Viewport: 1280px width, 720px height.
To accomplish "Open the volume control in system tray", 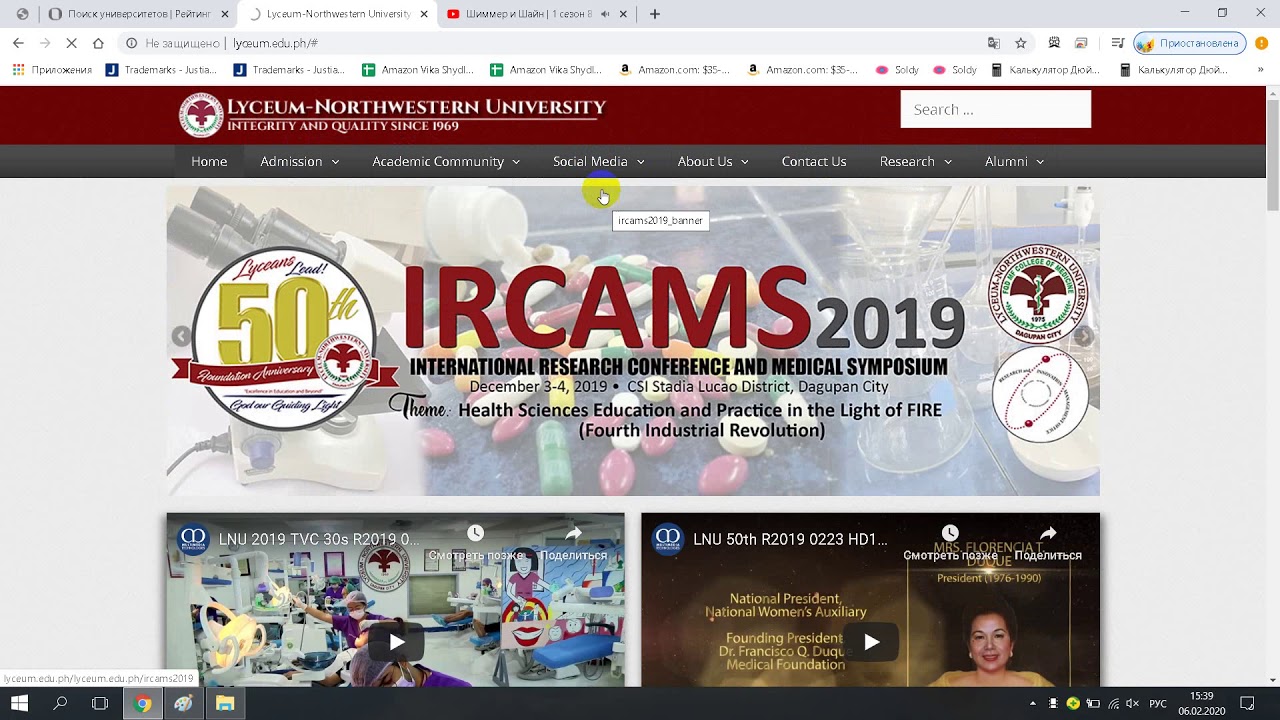I will click(x=1133, y=704).
